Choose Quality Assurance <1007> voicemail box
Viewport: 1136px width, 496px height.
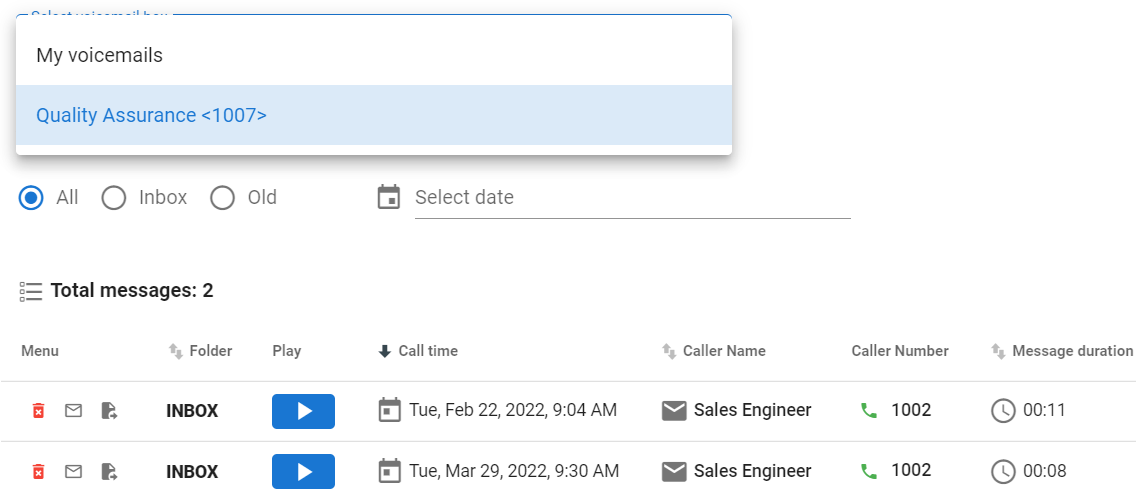[x=151, y=115]
